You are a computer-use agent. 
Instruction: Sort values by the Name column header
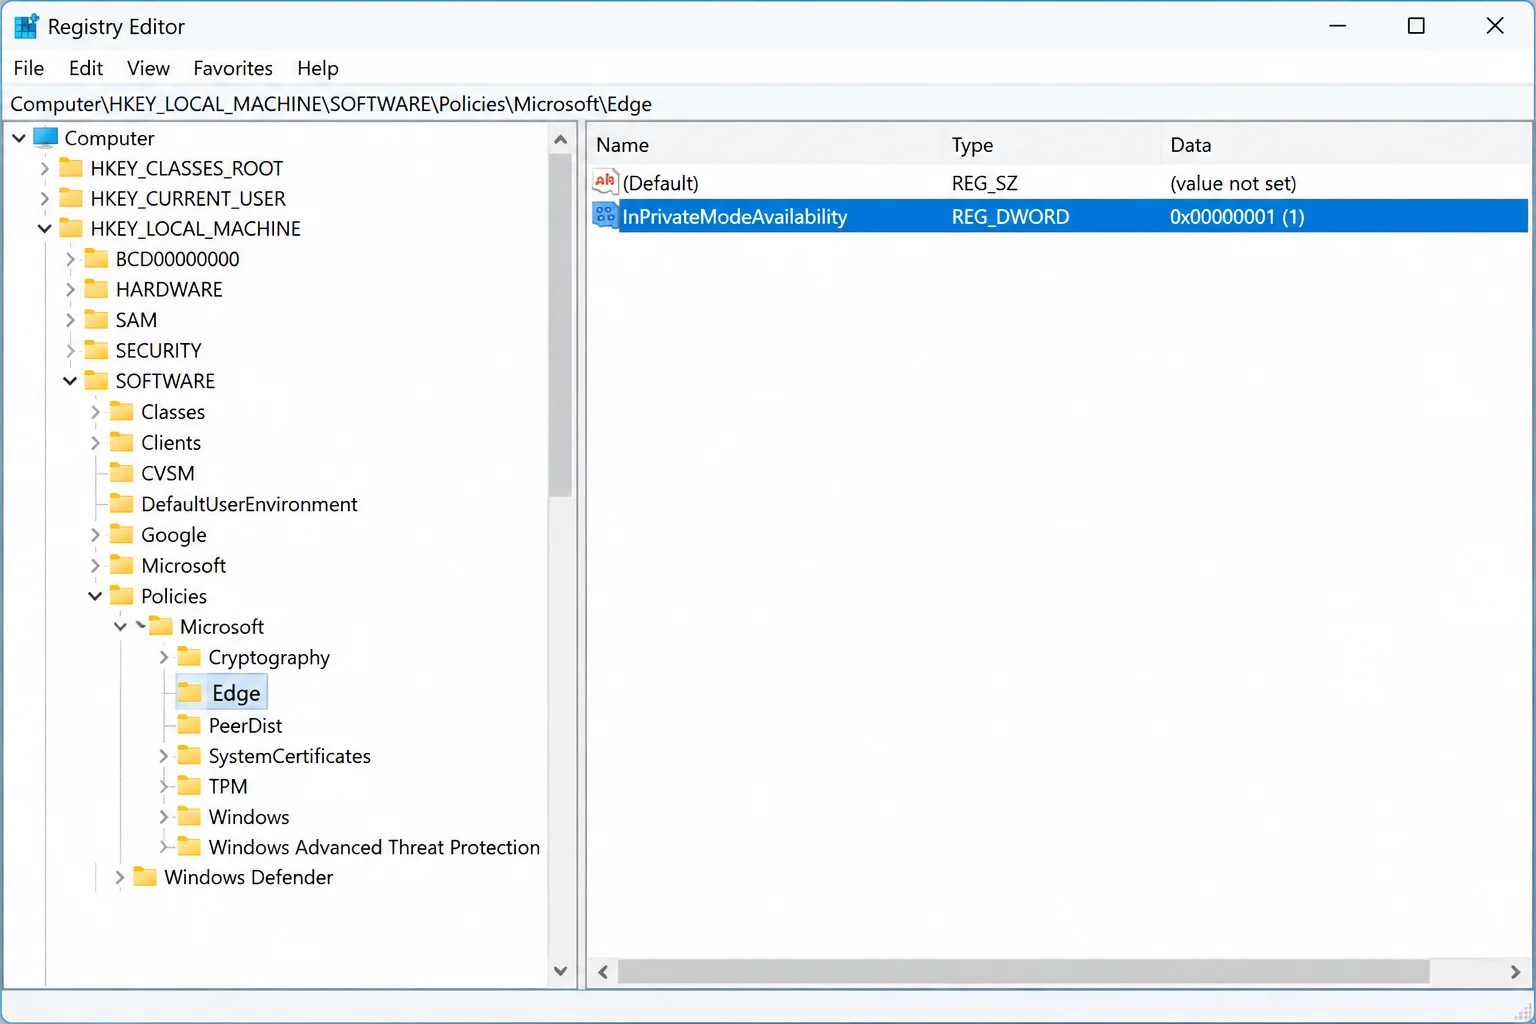[x=765, y=145]
